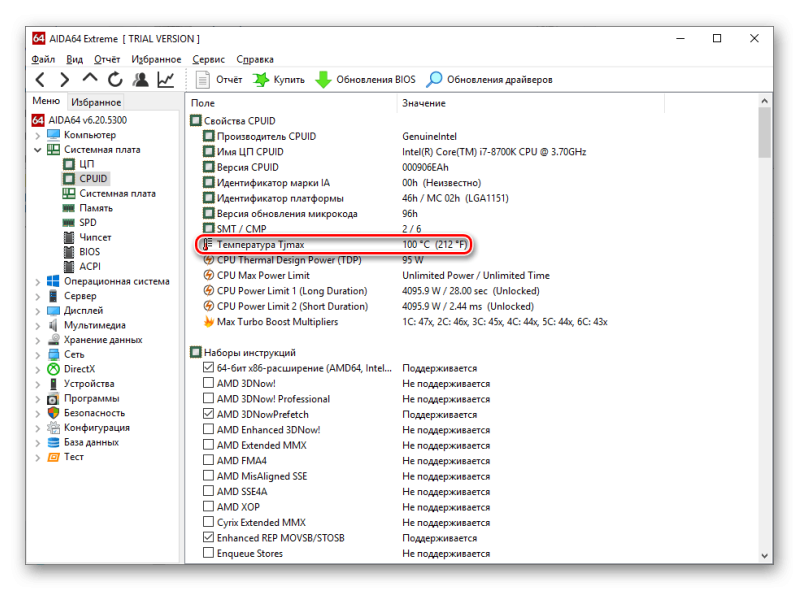Screen dimensions: 800x591
Task: Select Компьютер icon in tree
Action: pyautogui.click(x=53, y=135)
